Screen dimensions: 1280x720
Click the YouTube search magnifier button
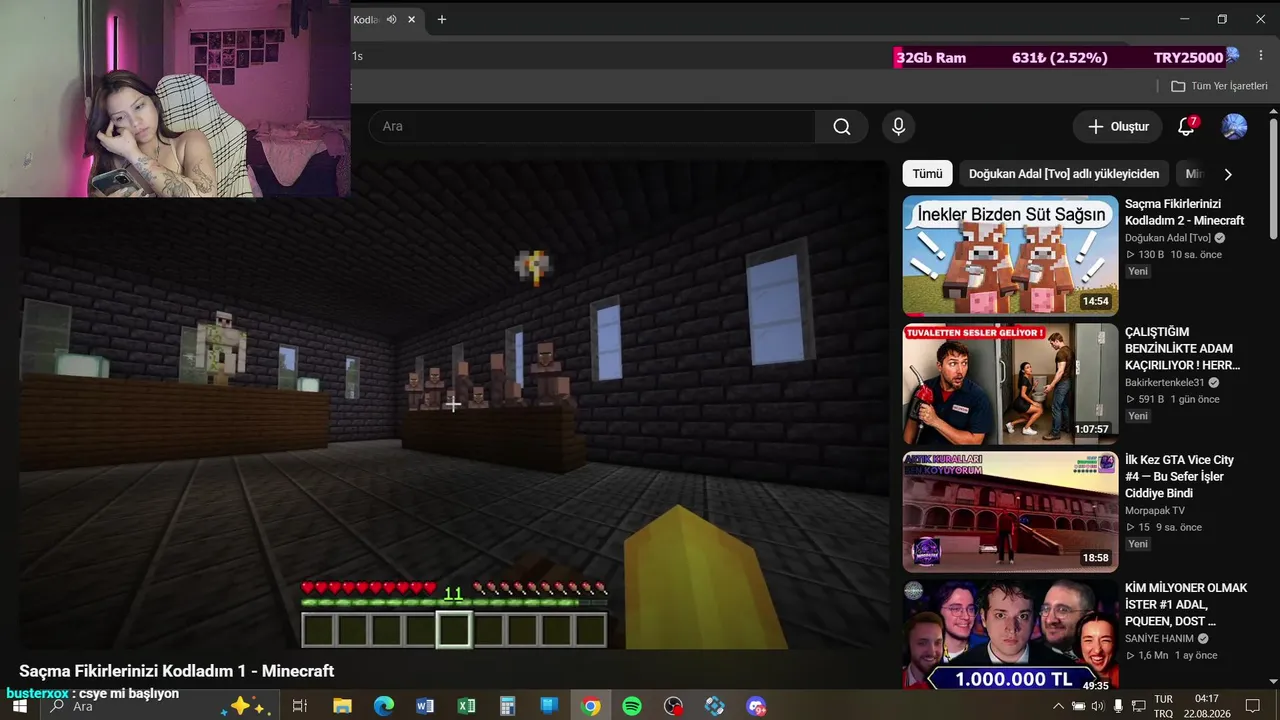pos(842,127)
